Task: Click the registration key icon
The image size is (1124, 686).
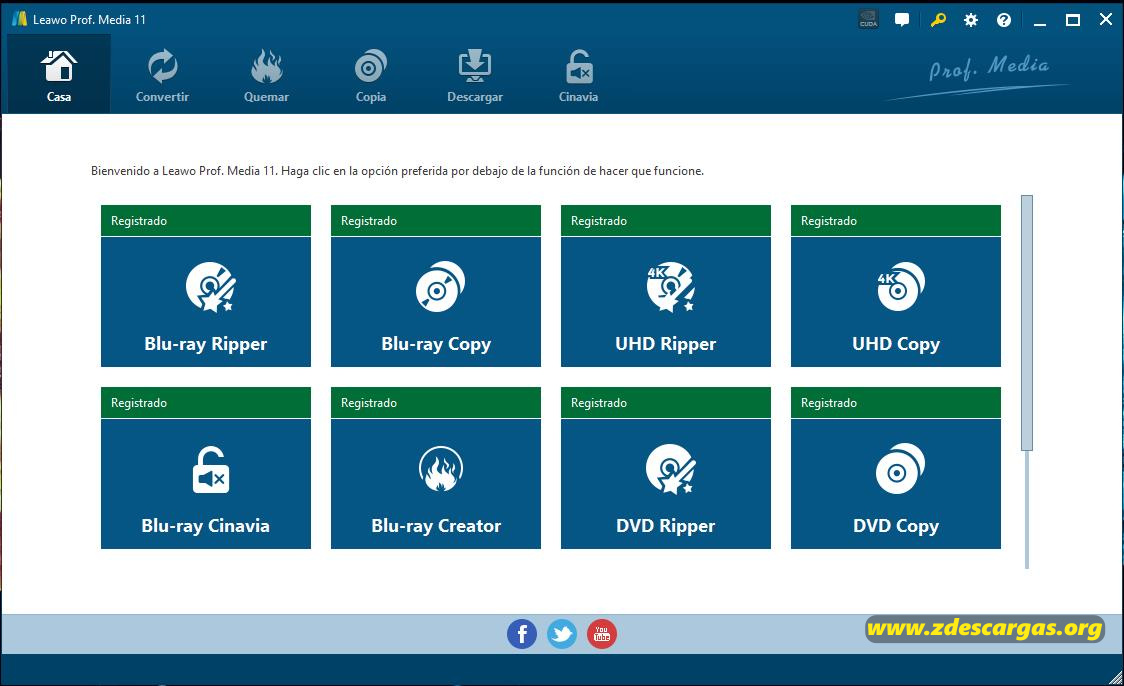Action: [x=938, y=20]
